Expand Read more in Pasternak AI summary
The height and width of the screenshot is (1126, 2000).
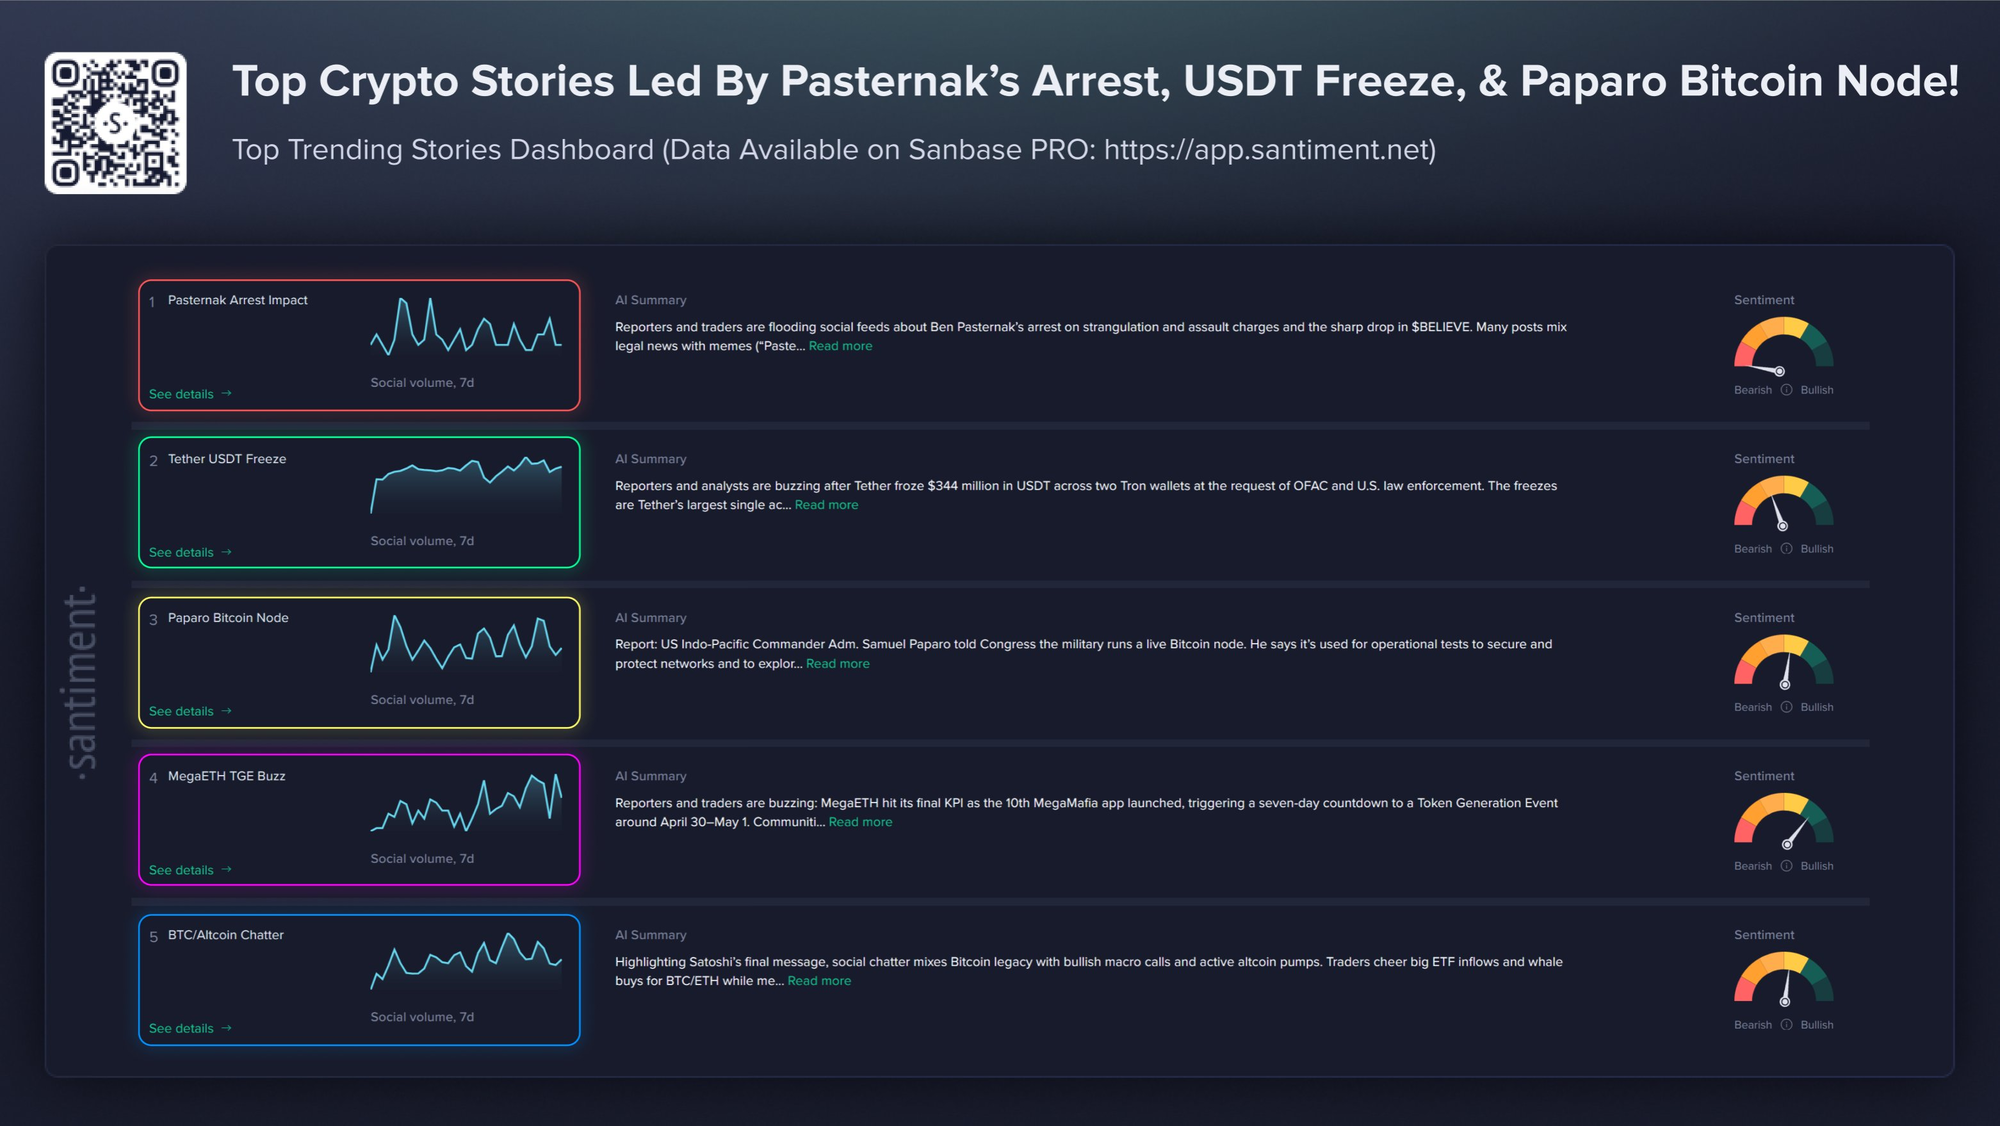coord(840,346)
